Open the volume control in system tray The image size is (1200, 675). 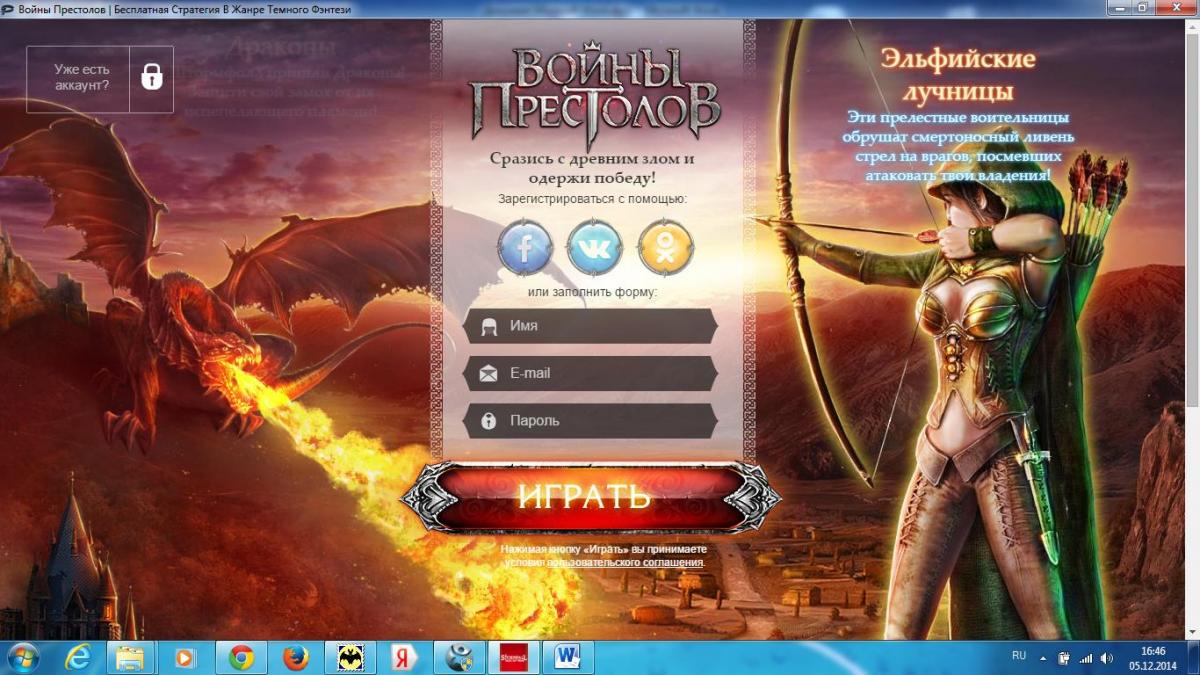[1106, 657]
